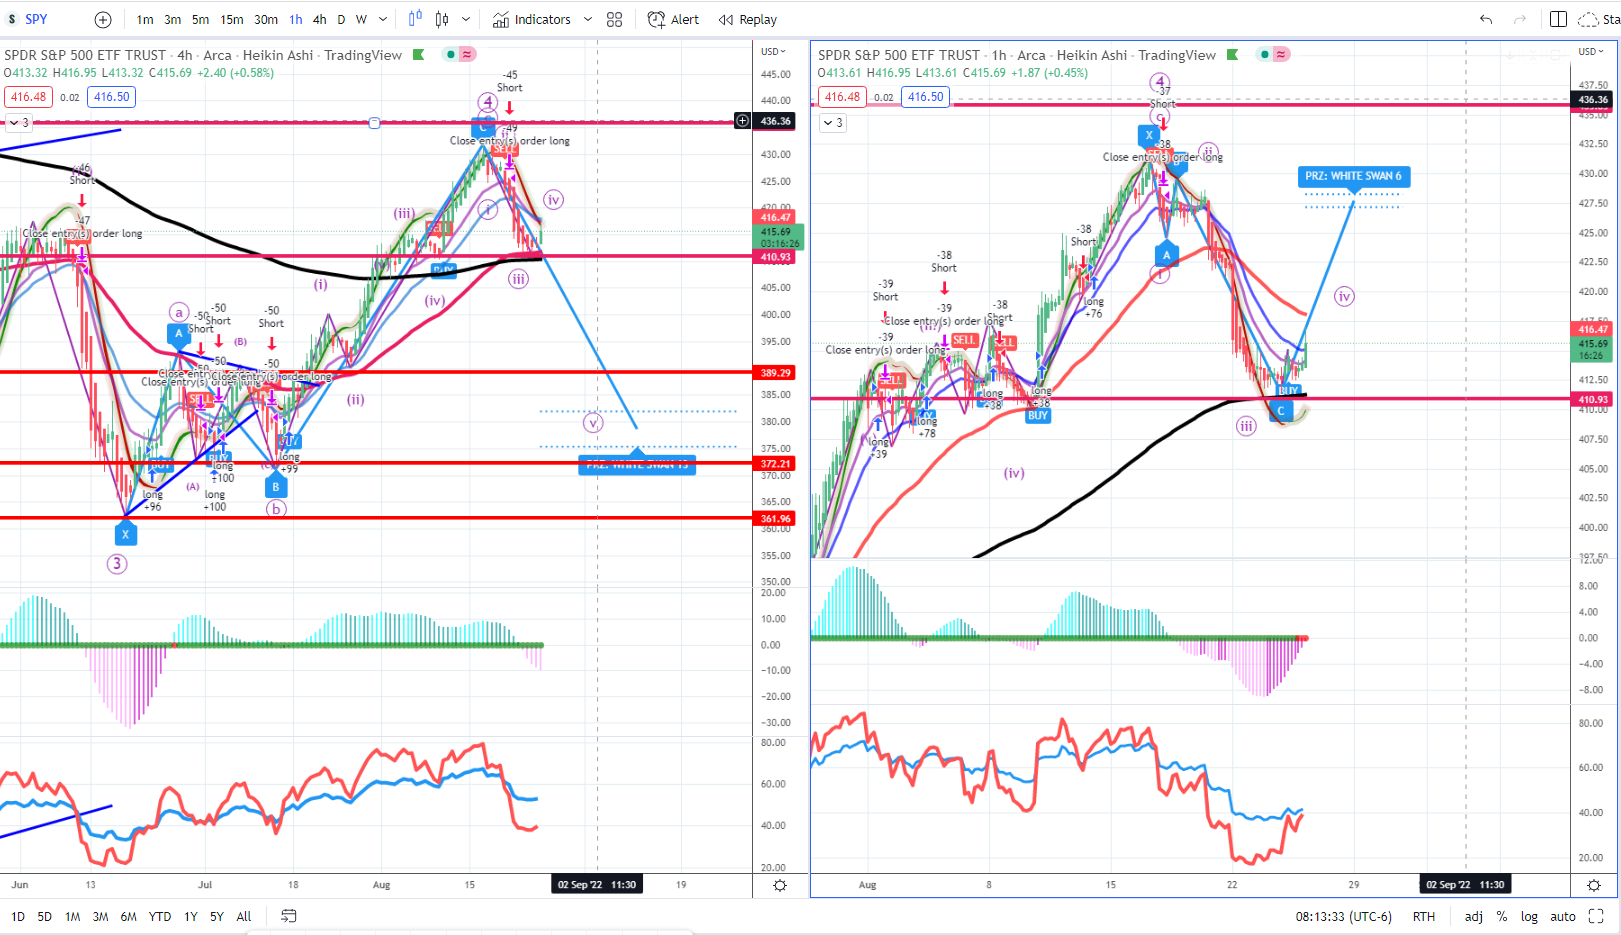Screen dimensions: 1621x935
Task: Open timezone menu 08:13:33 (UTC-6)
Action: [x=1344, y=916]
